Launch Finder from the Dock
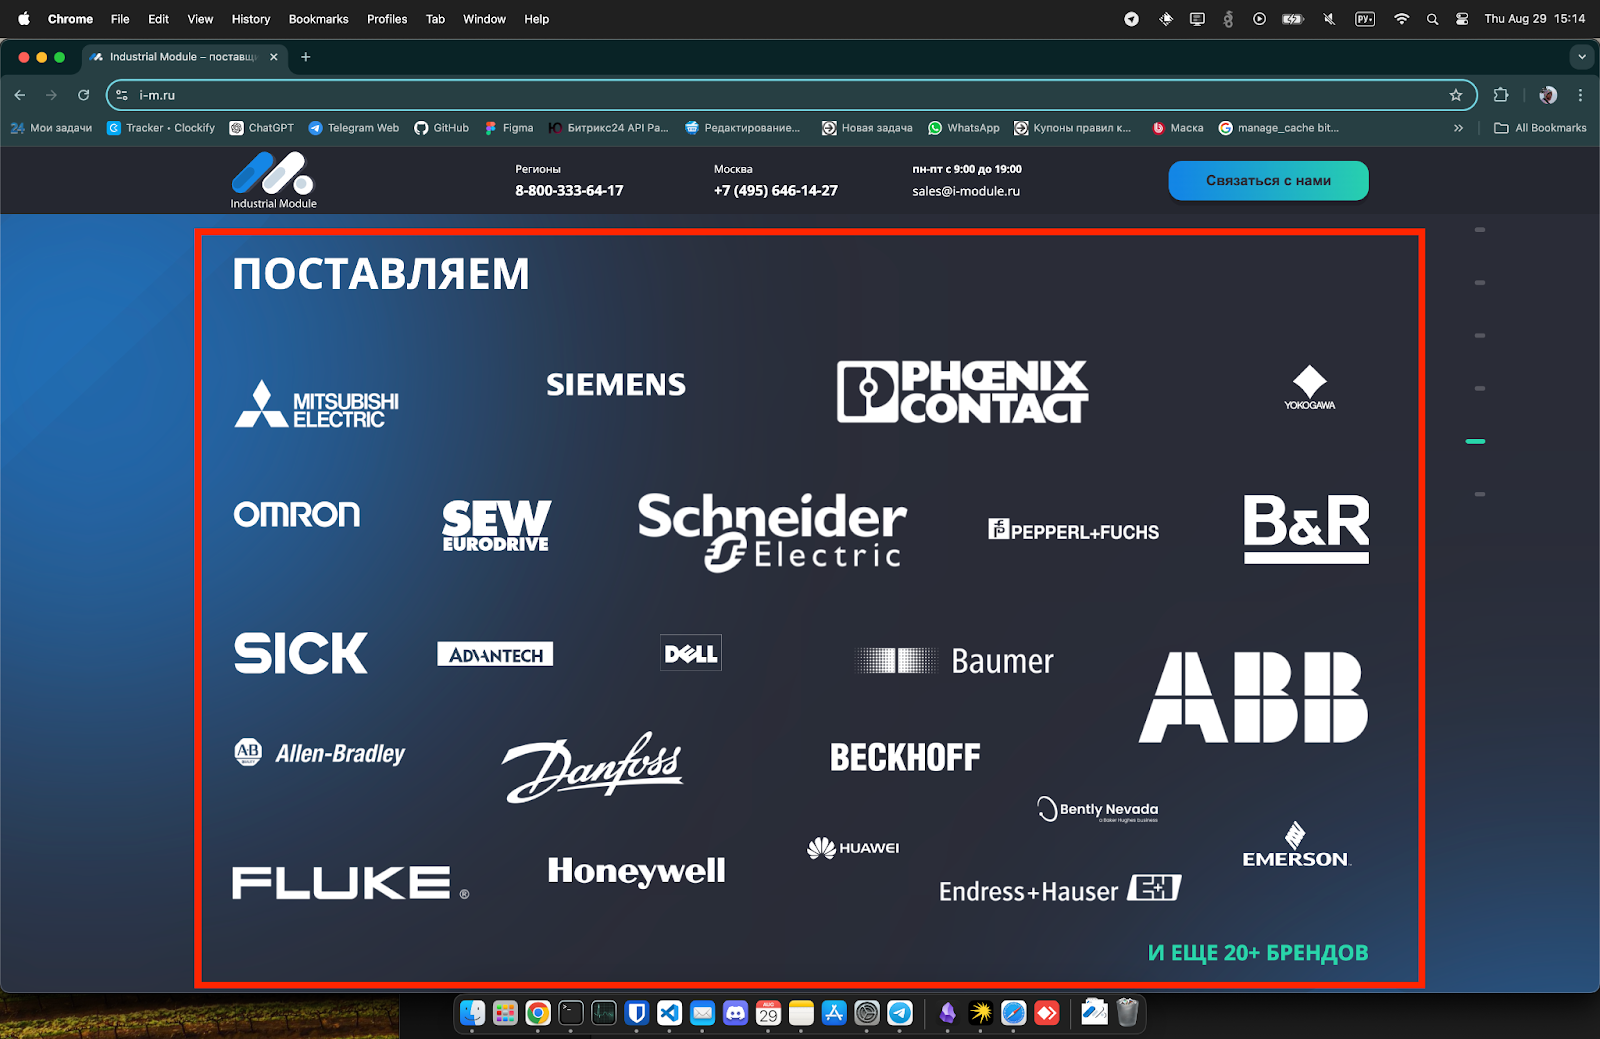Image resolution: width=1600 pixels, height=1039 pixels. coord(472,1013)
